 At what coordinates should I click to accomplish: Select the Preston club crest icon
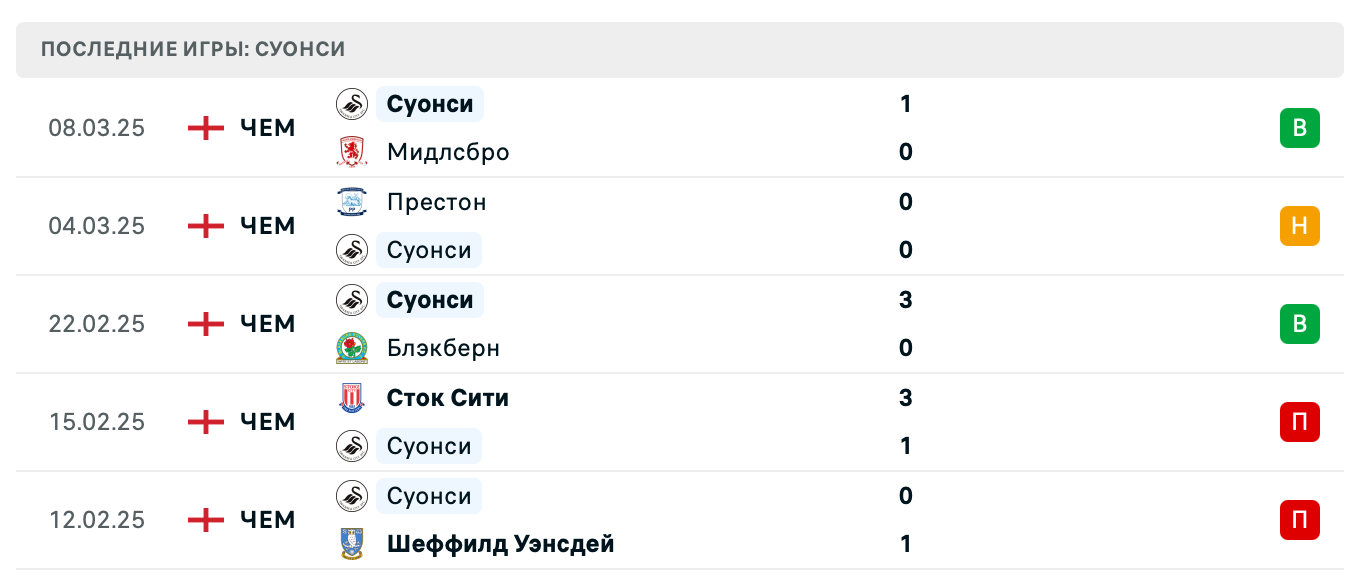[x=352, y=202]
